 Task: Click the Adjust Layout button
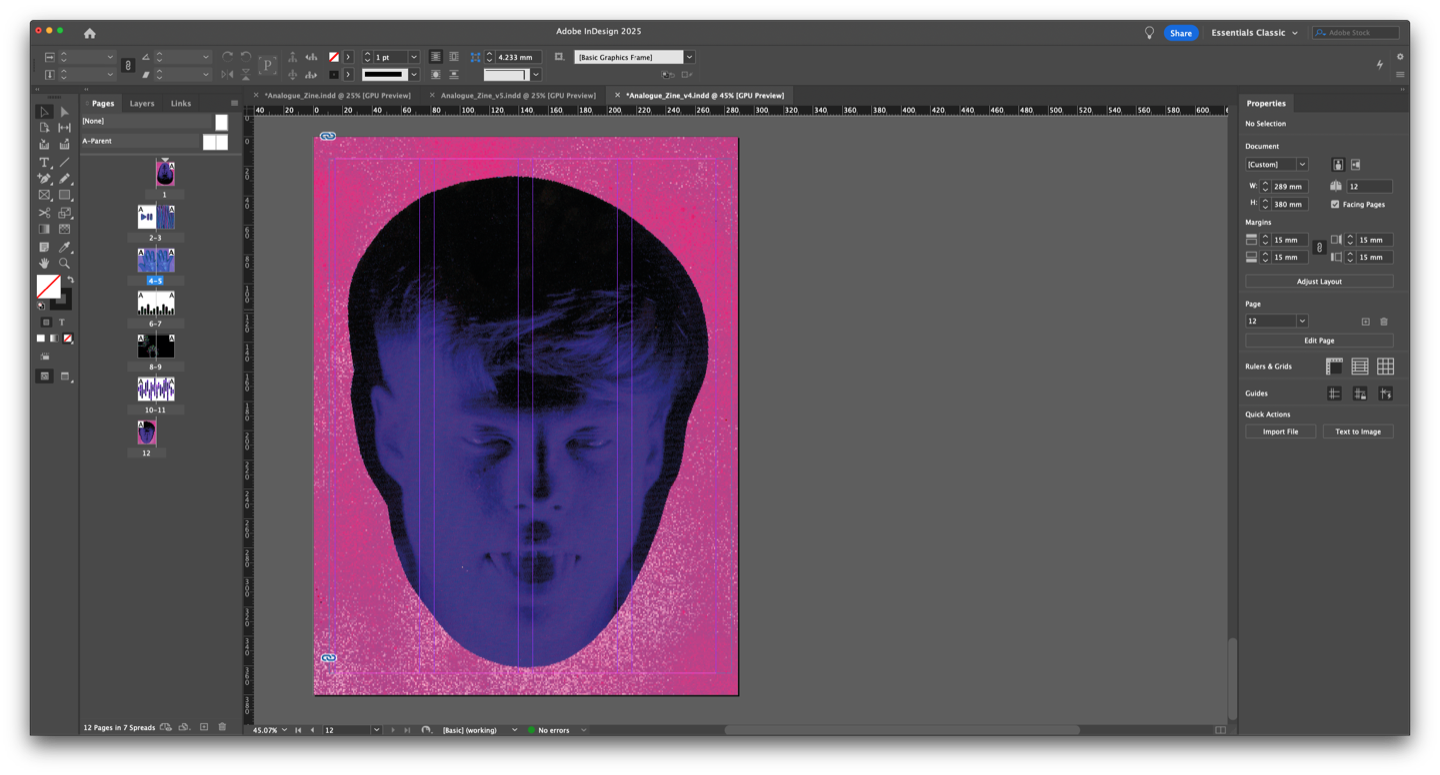pos(1319,282)
